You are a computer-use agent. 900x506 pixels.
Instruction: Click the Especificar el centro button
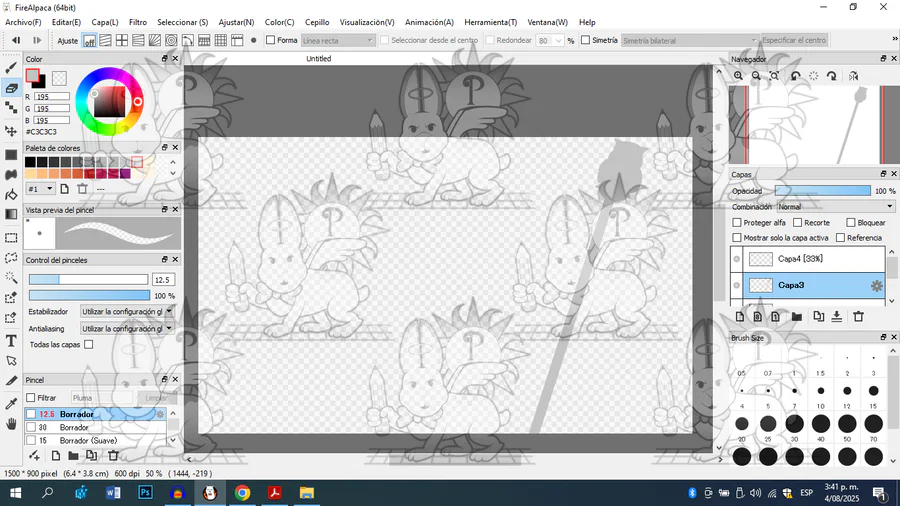794,40
